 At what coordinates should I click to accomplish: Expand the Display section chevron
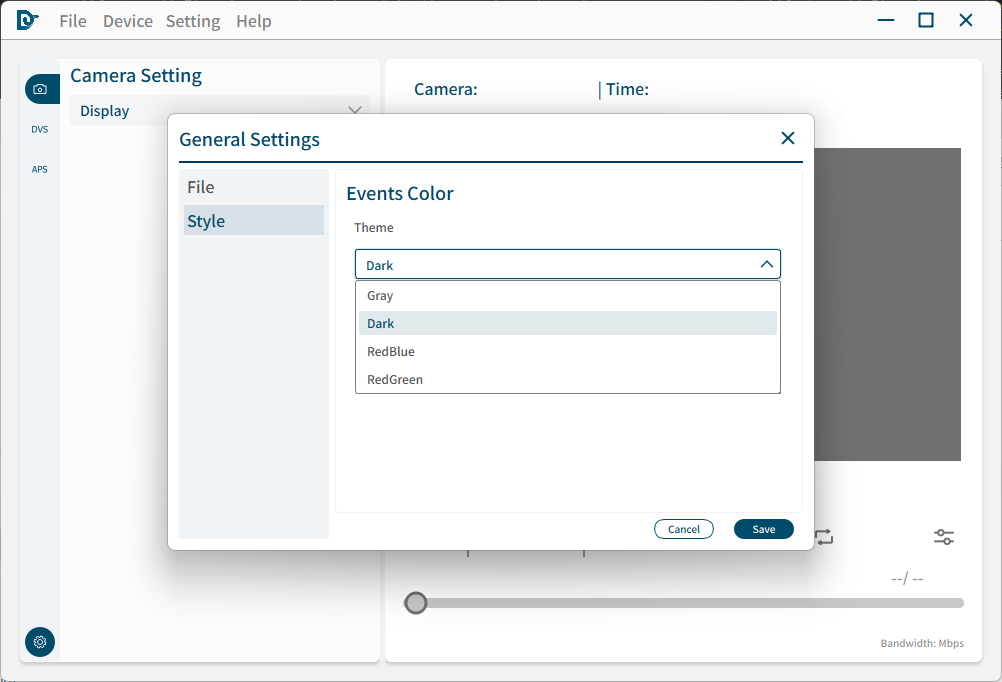pos(354,110)
